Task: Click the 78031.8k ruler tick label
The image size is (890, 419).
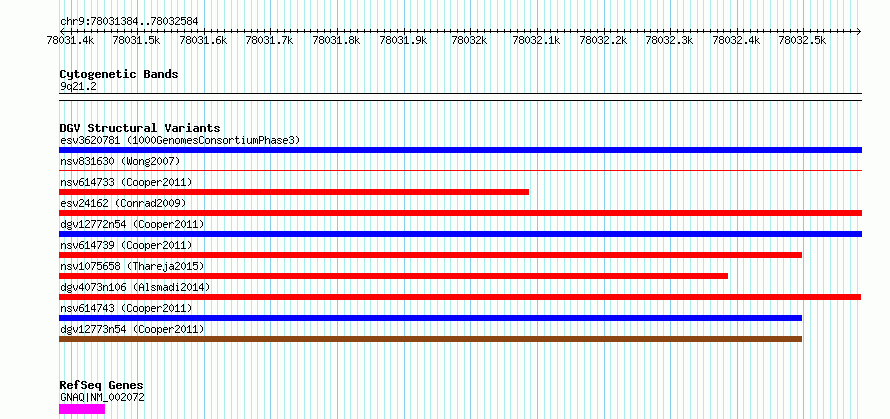Action: coord(336,40)
